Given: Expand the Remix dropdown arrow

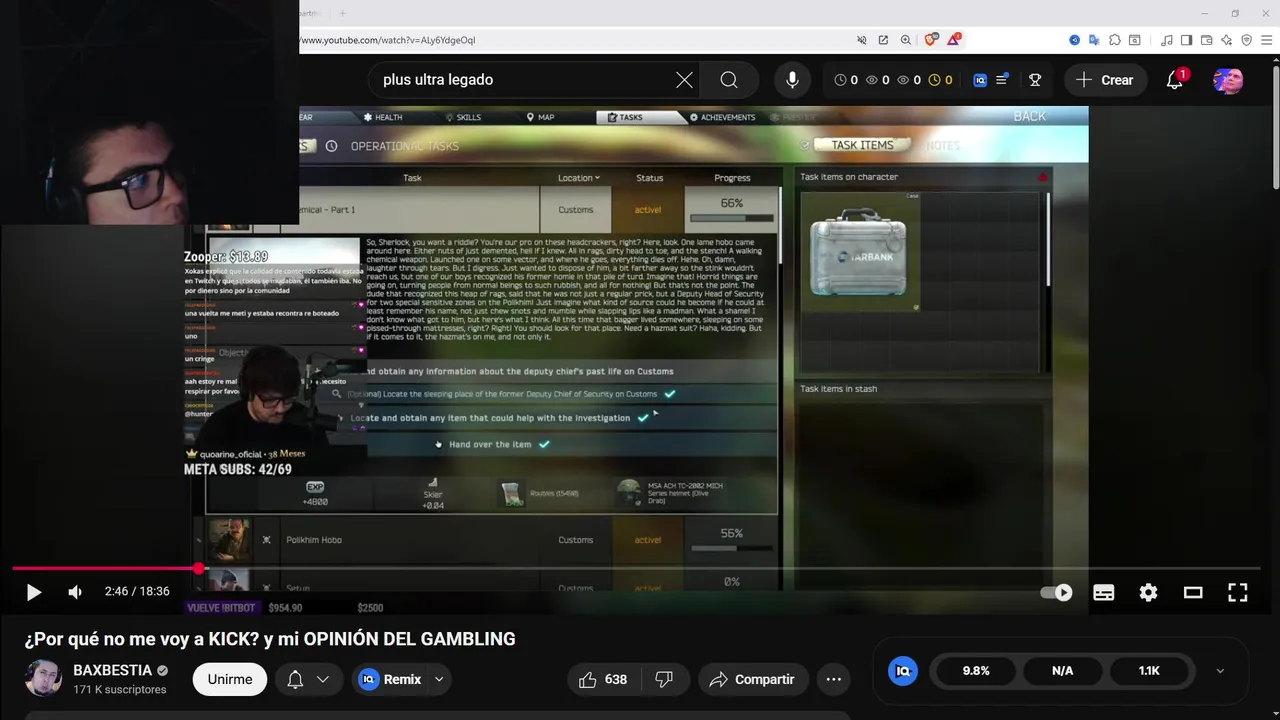Looking at the screenshot, I should click(x=438, y=679).
